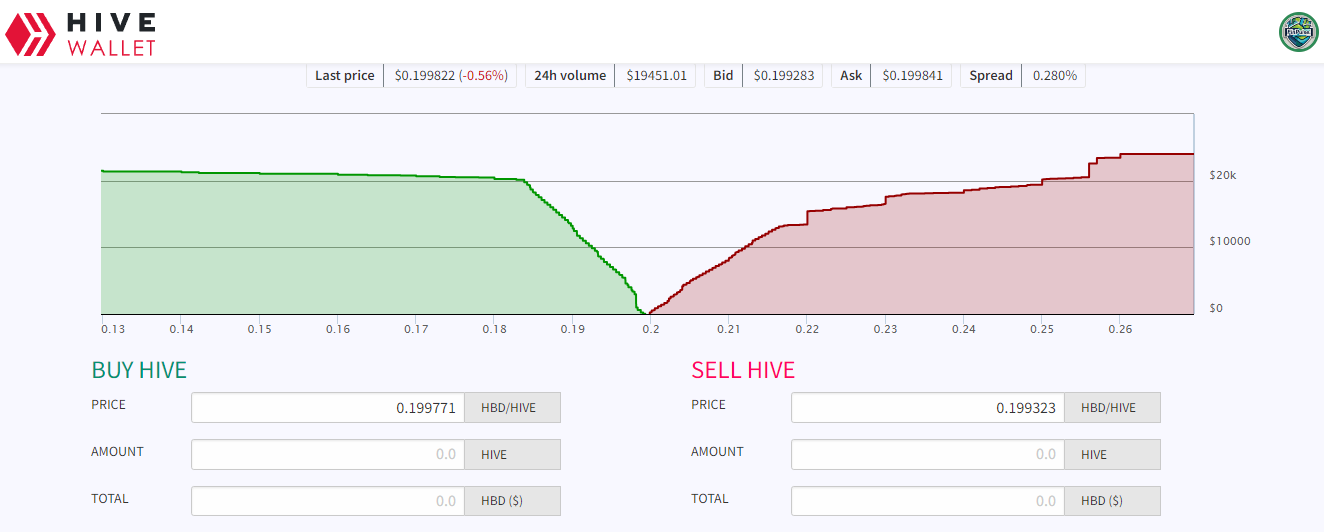This screenshot has height=532, width=1324.
Task: Click the 0.26 tick on price axis
Action: [1121, 329]
